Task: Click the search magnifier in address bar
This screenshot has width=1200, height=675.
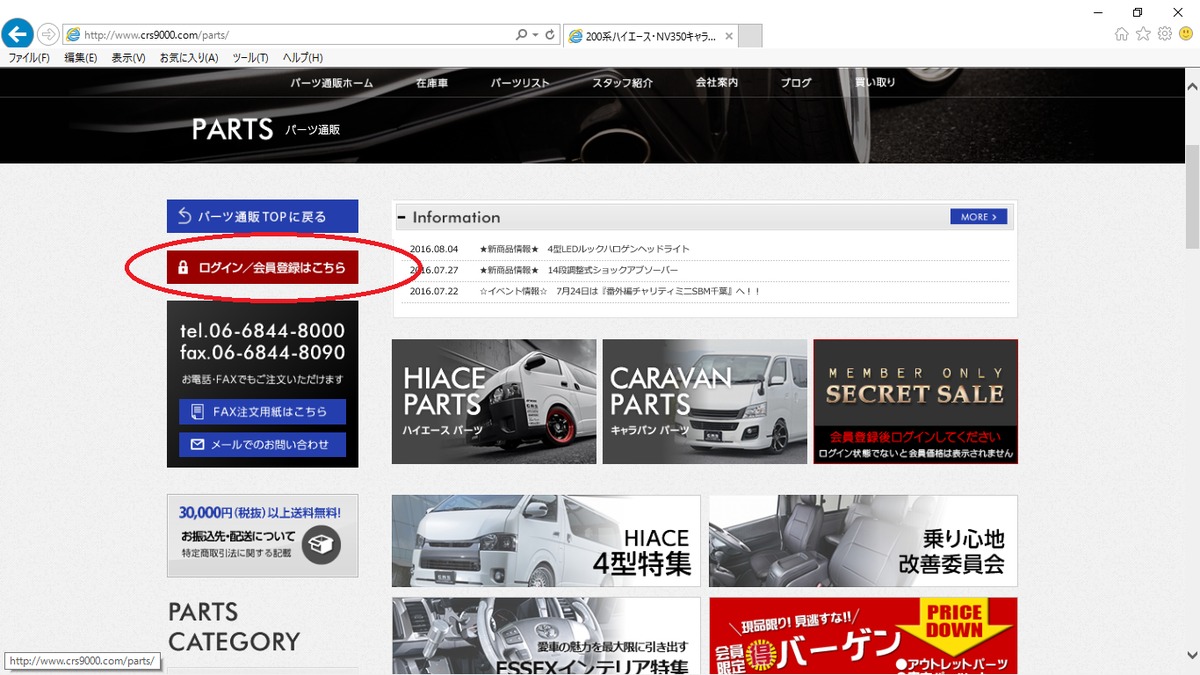Action: 521,34
